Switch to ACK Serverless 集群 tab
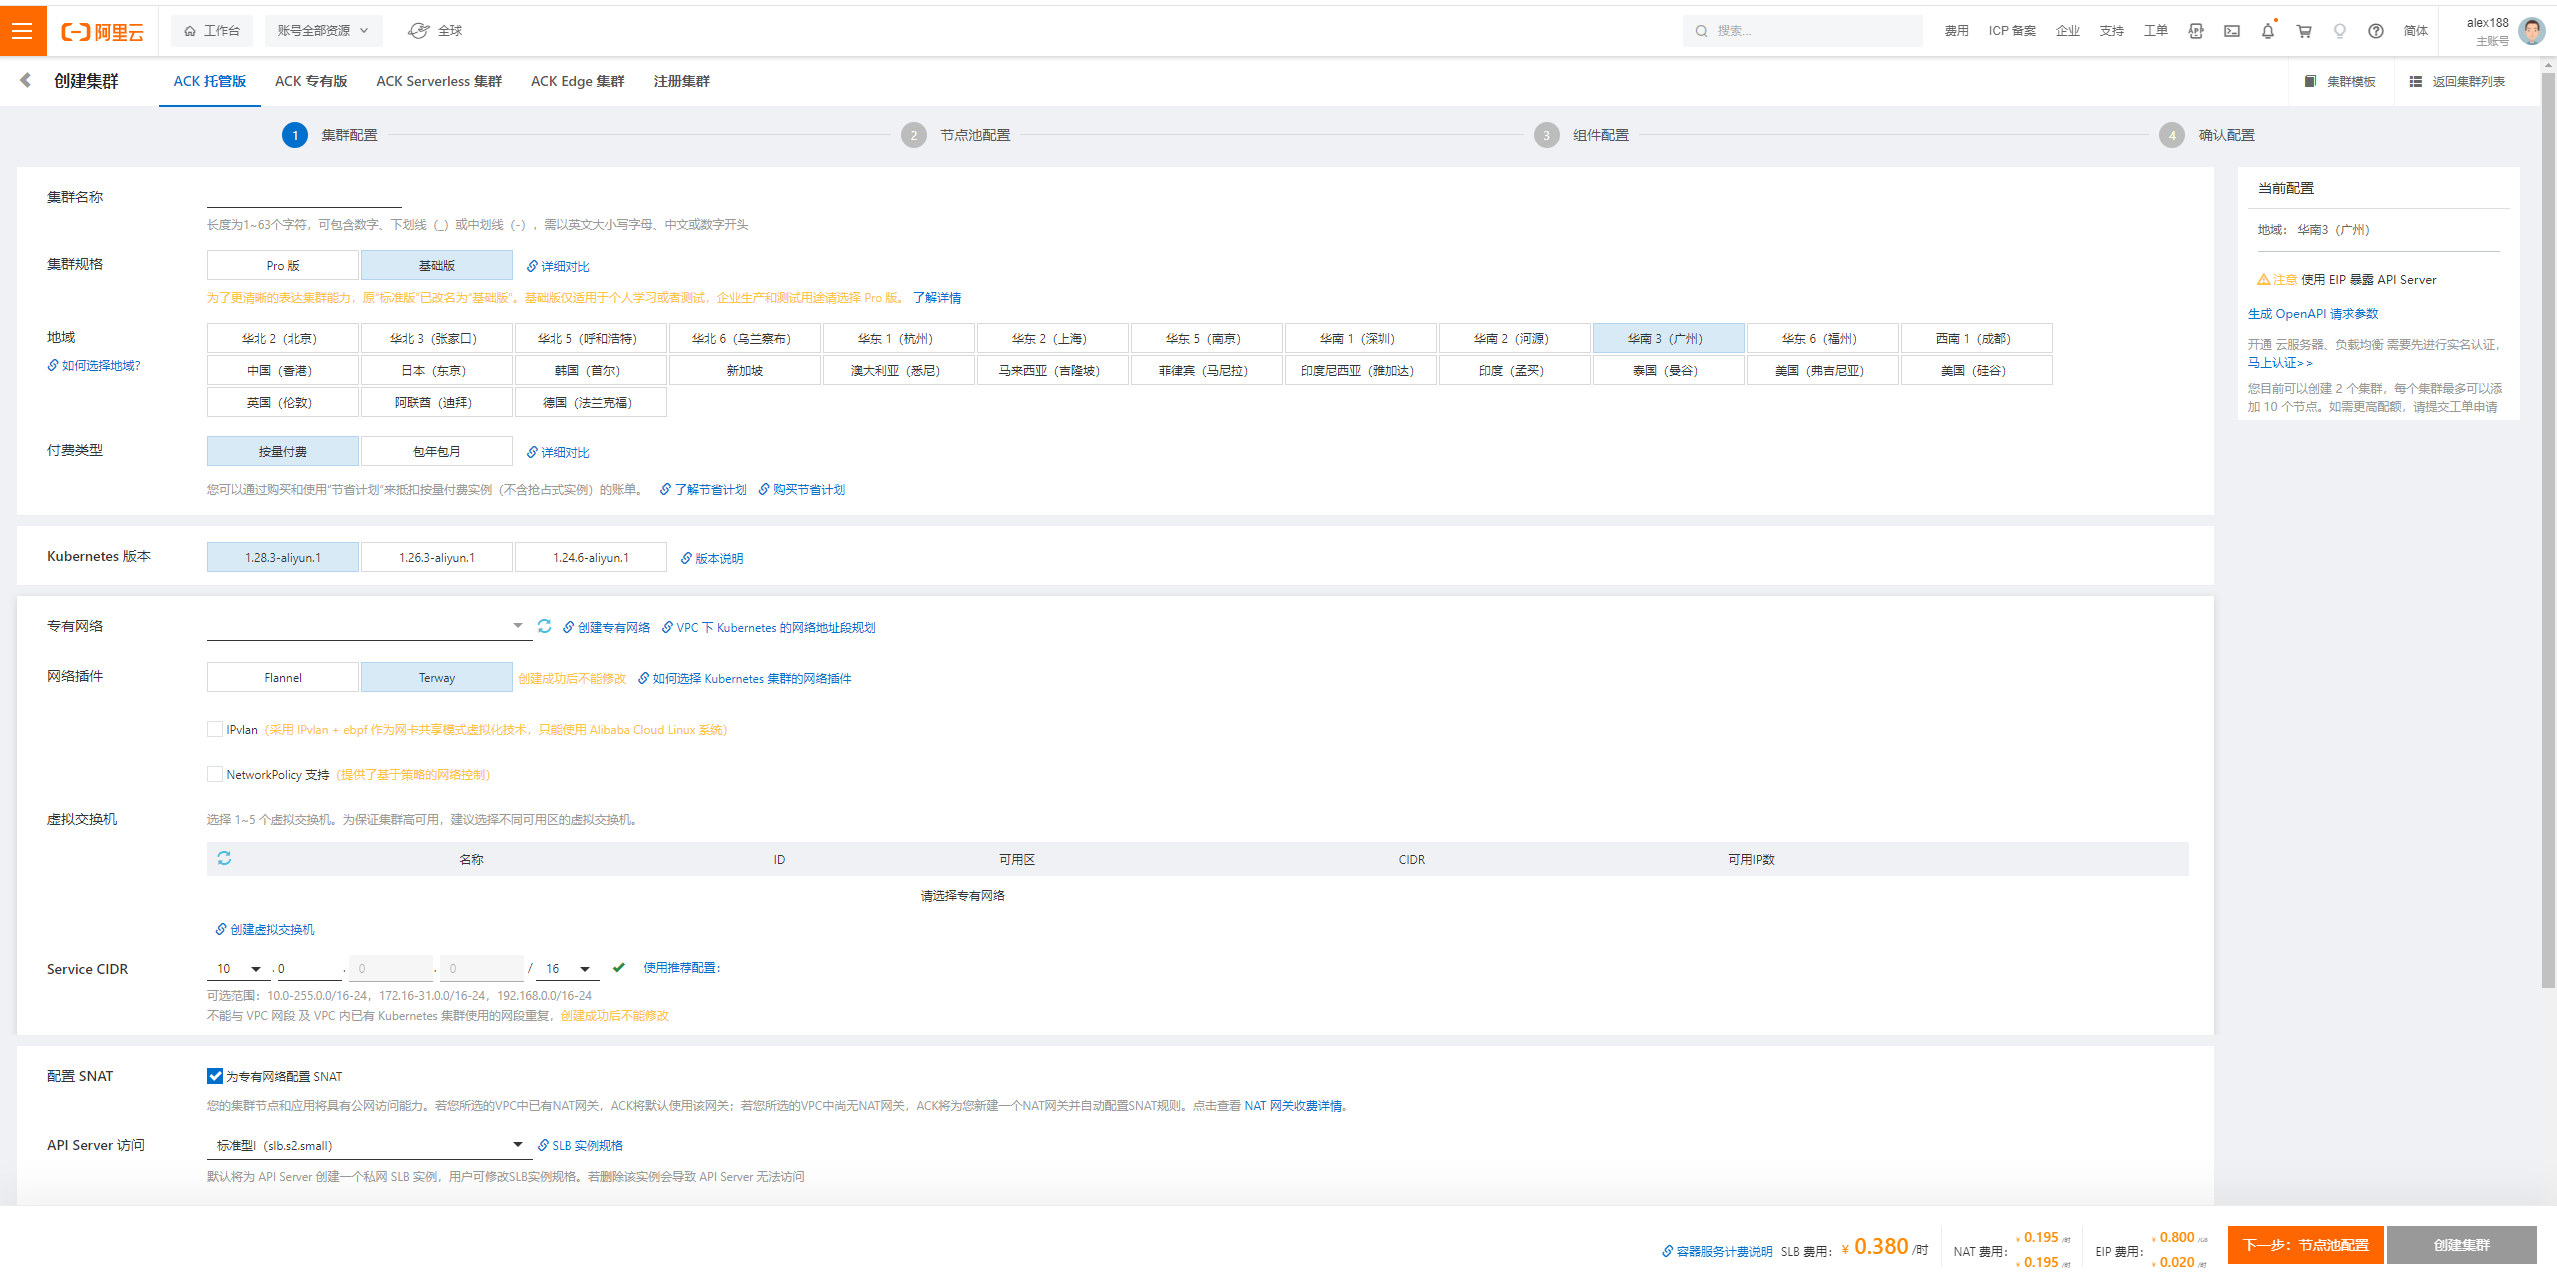Image resolution: width=2557 pixels, height=1282 pixels. (439, 81)
